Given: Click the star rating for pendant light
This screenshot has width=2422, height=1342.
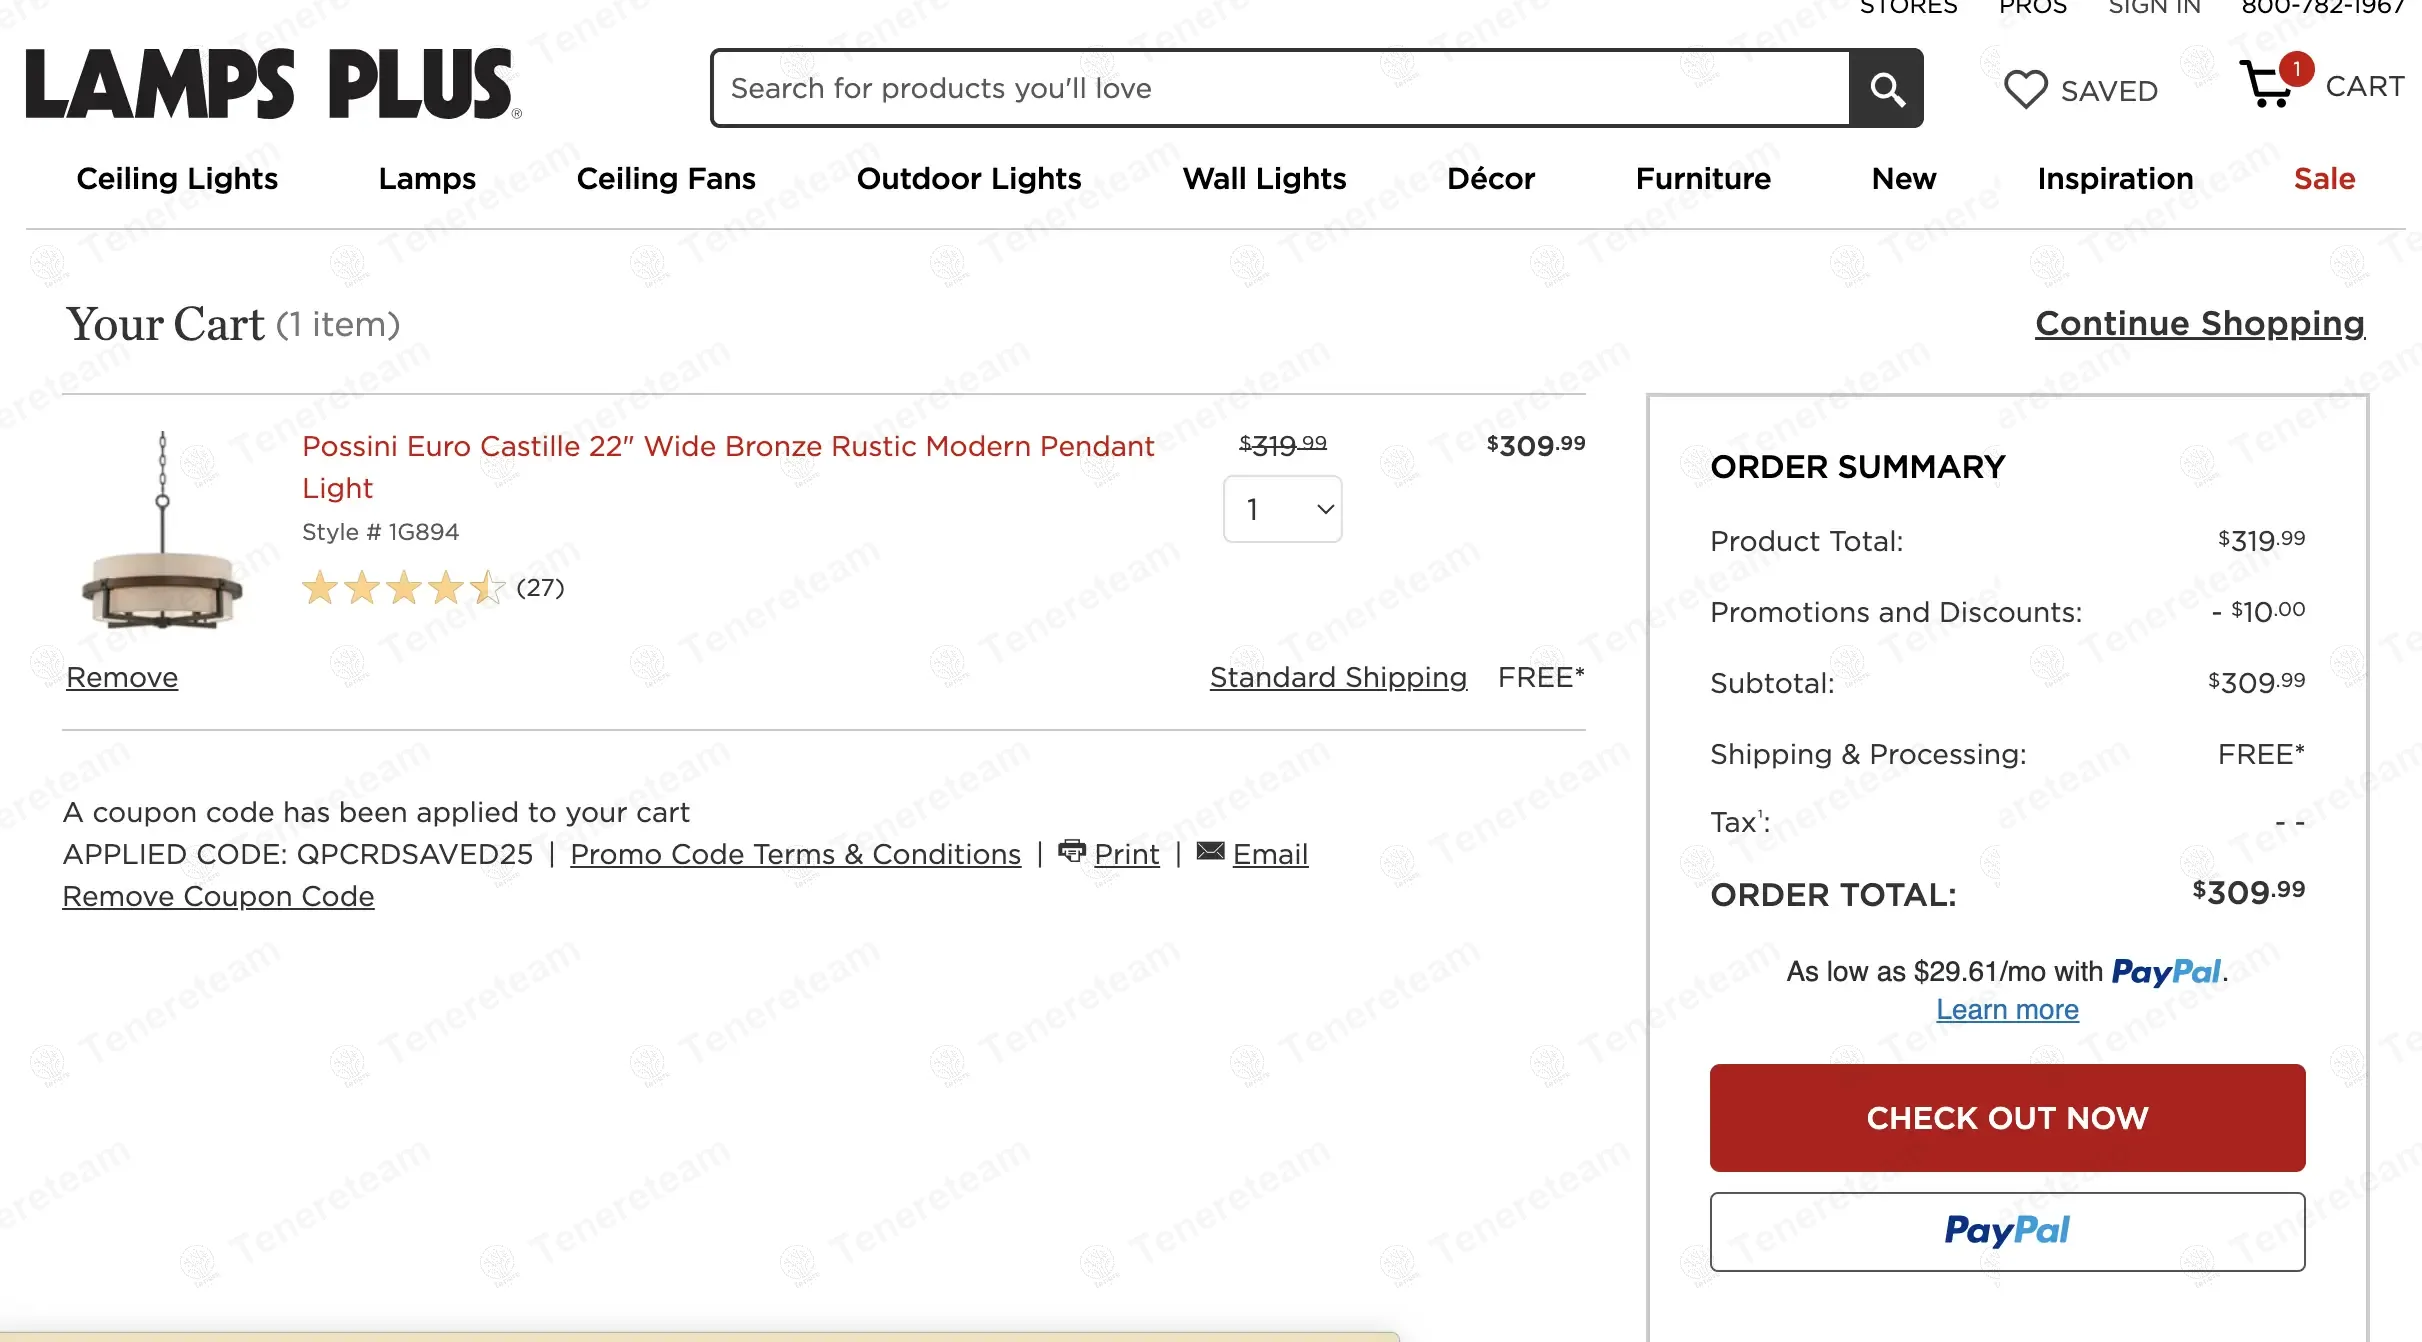Looking at the screenshot, I should [403, 588].
